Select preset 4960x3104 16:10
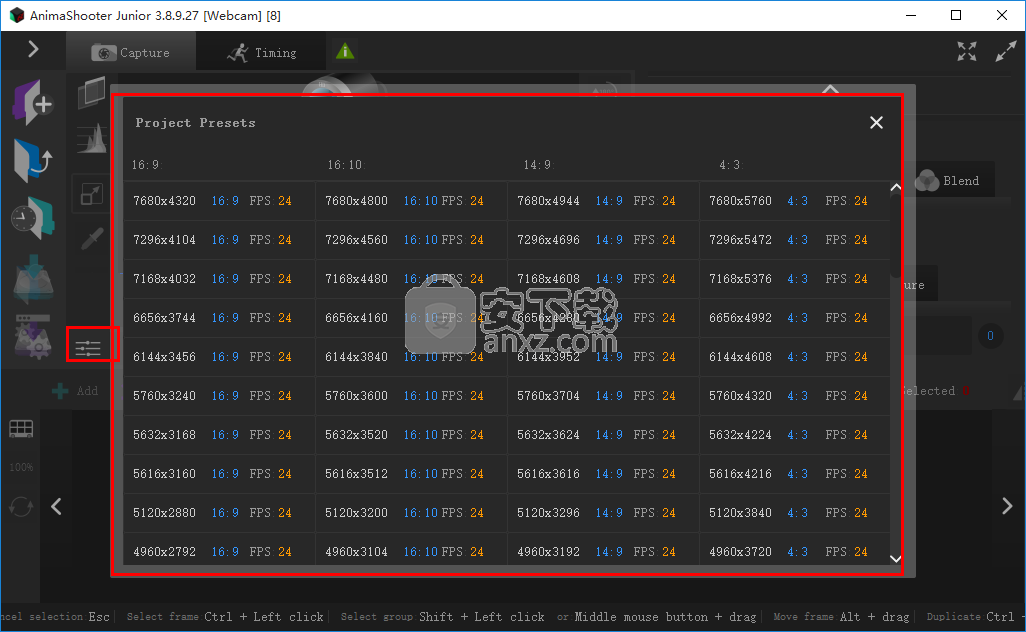This screenshot has width=1026, height=632. tap(411, 550)
